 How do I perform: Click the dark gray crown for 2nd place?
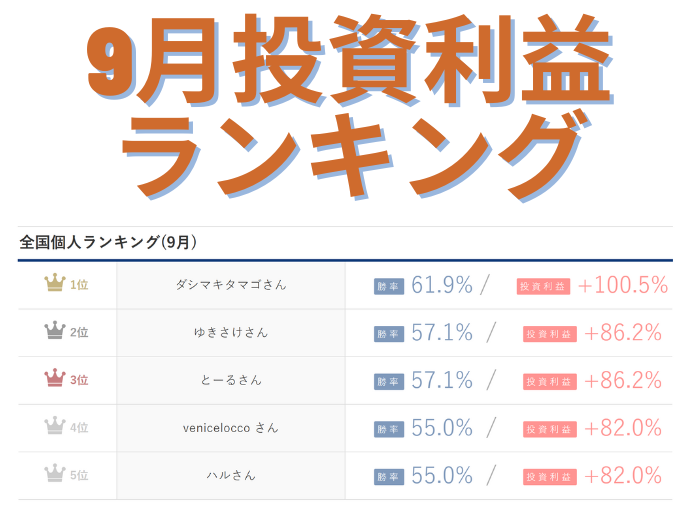tap(55, 332)
